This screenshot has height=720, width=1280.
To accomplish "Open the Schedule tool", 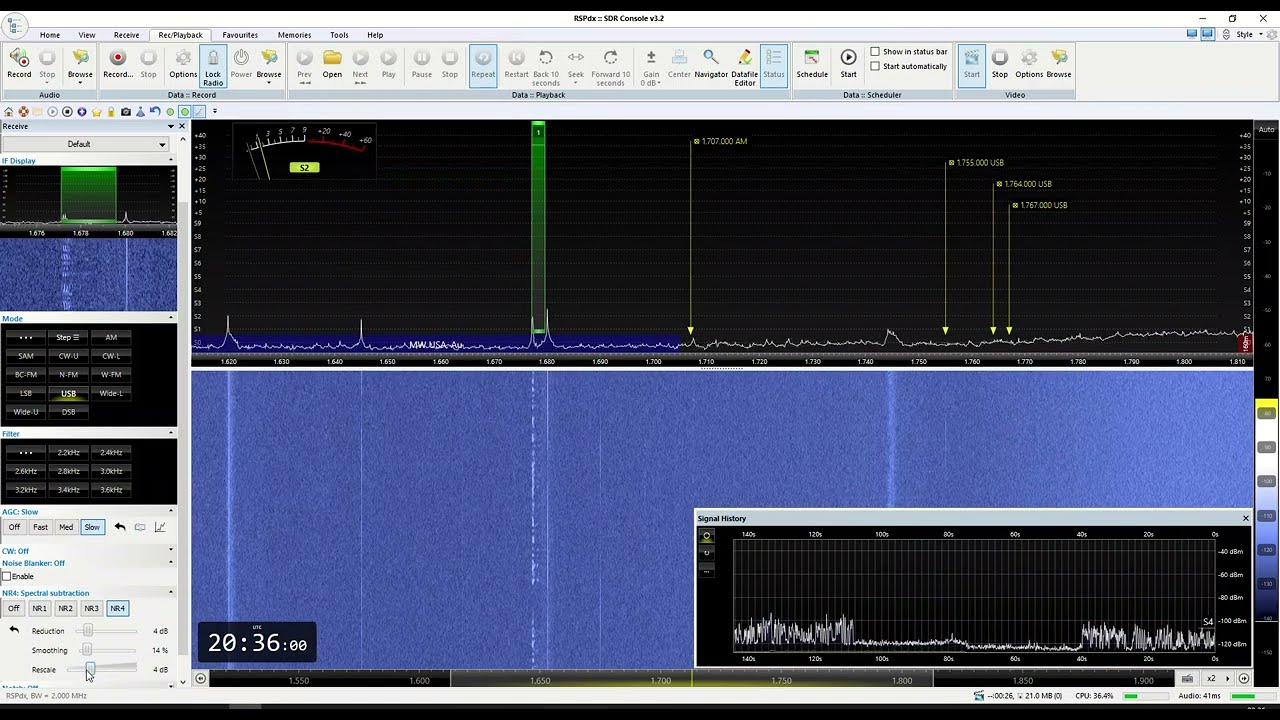I will coord(812,63).
